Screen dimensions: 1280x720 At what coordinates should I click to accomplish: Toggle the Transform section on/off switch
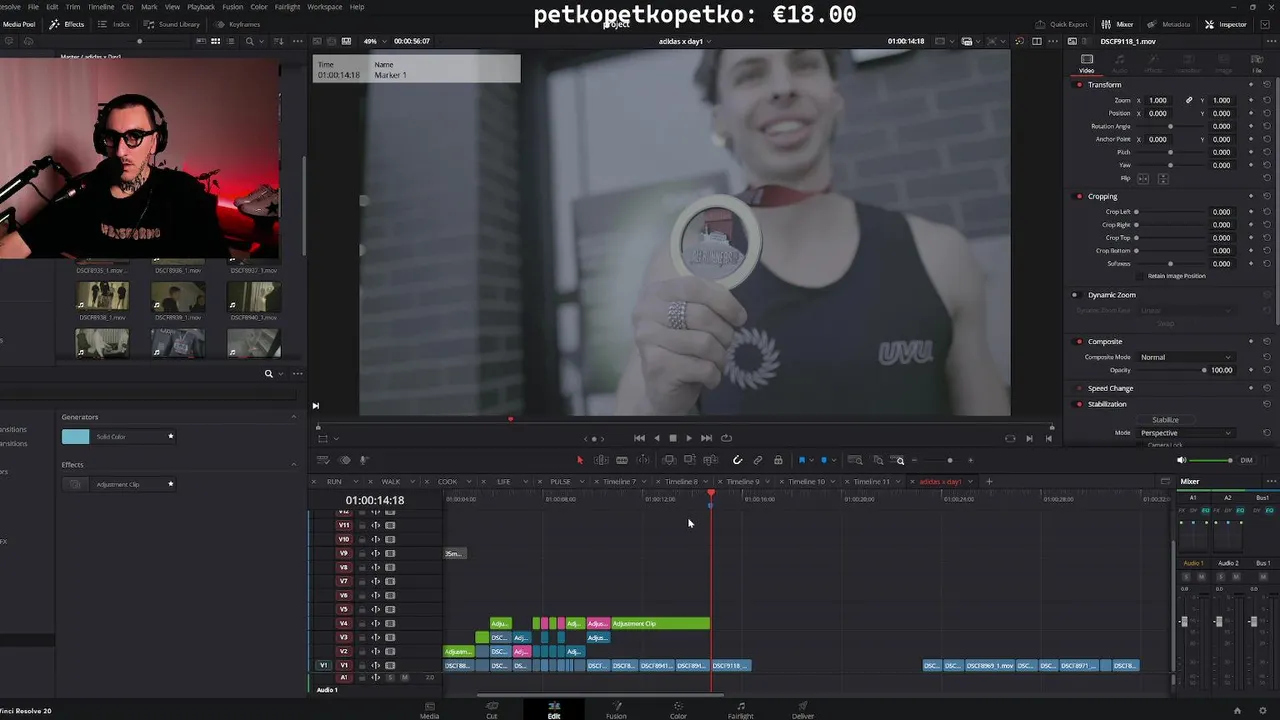pyautogui.click(x=1079, y=85)
